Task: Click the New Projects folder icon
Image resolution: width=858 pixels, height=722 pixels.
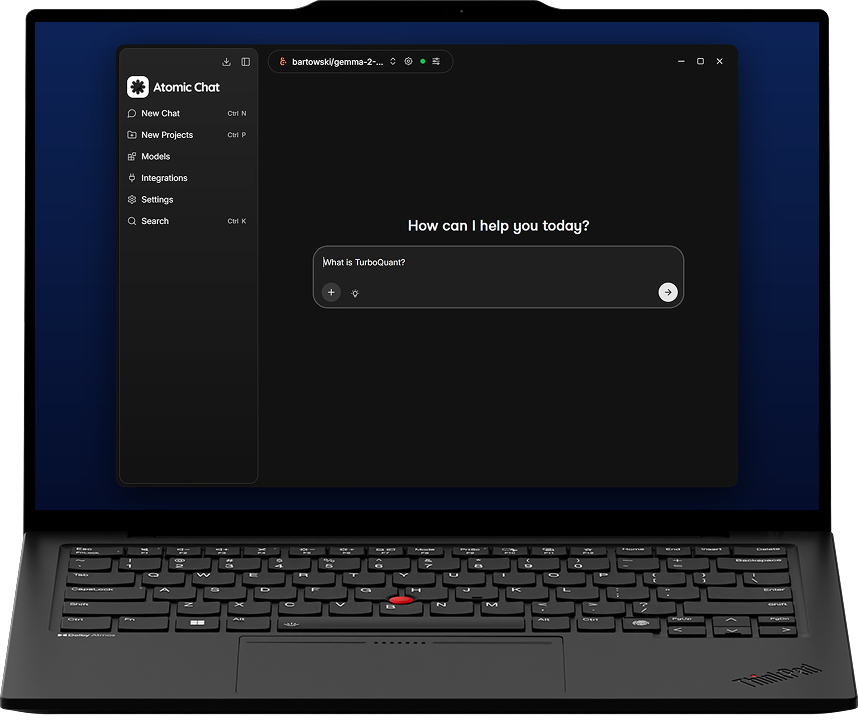Action: [x=132, y=135]
